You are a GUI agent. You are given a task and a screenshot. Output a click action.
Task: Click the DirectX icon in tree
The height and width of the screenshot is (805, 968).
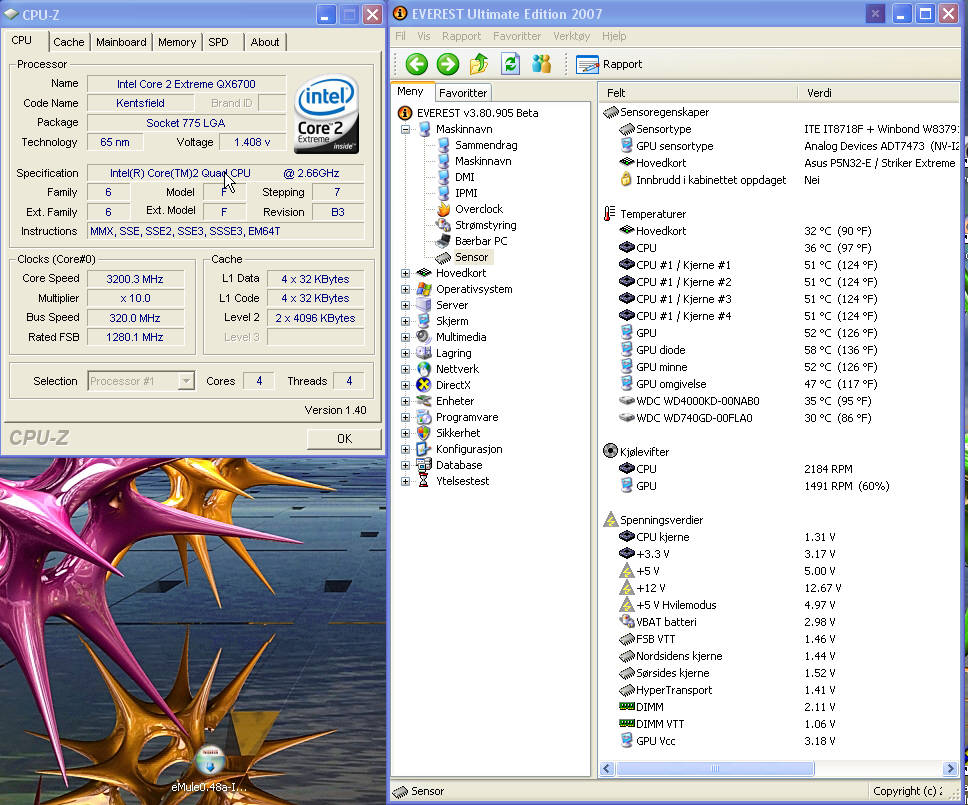424,385
